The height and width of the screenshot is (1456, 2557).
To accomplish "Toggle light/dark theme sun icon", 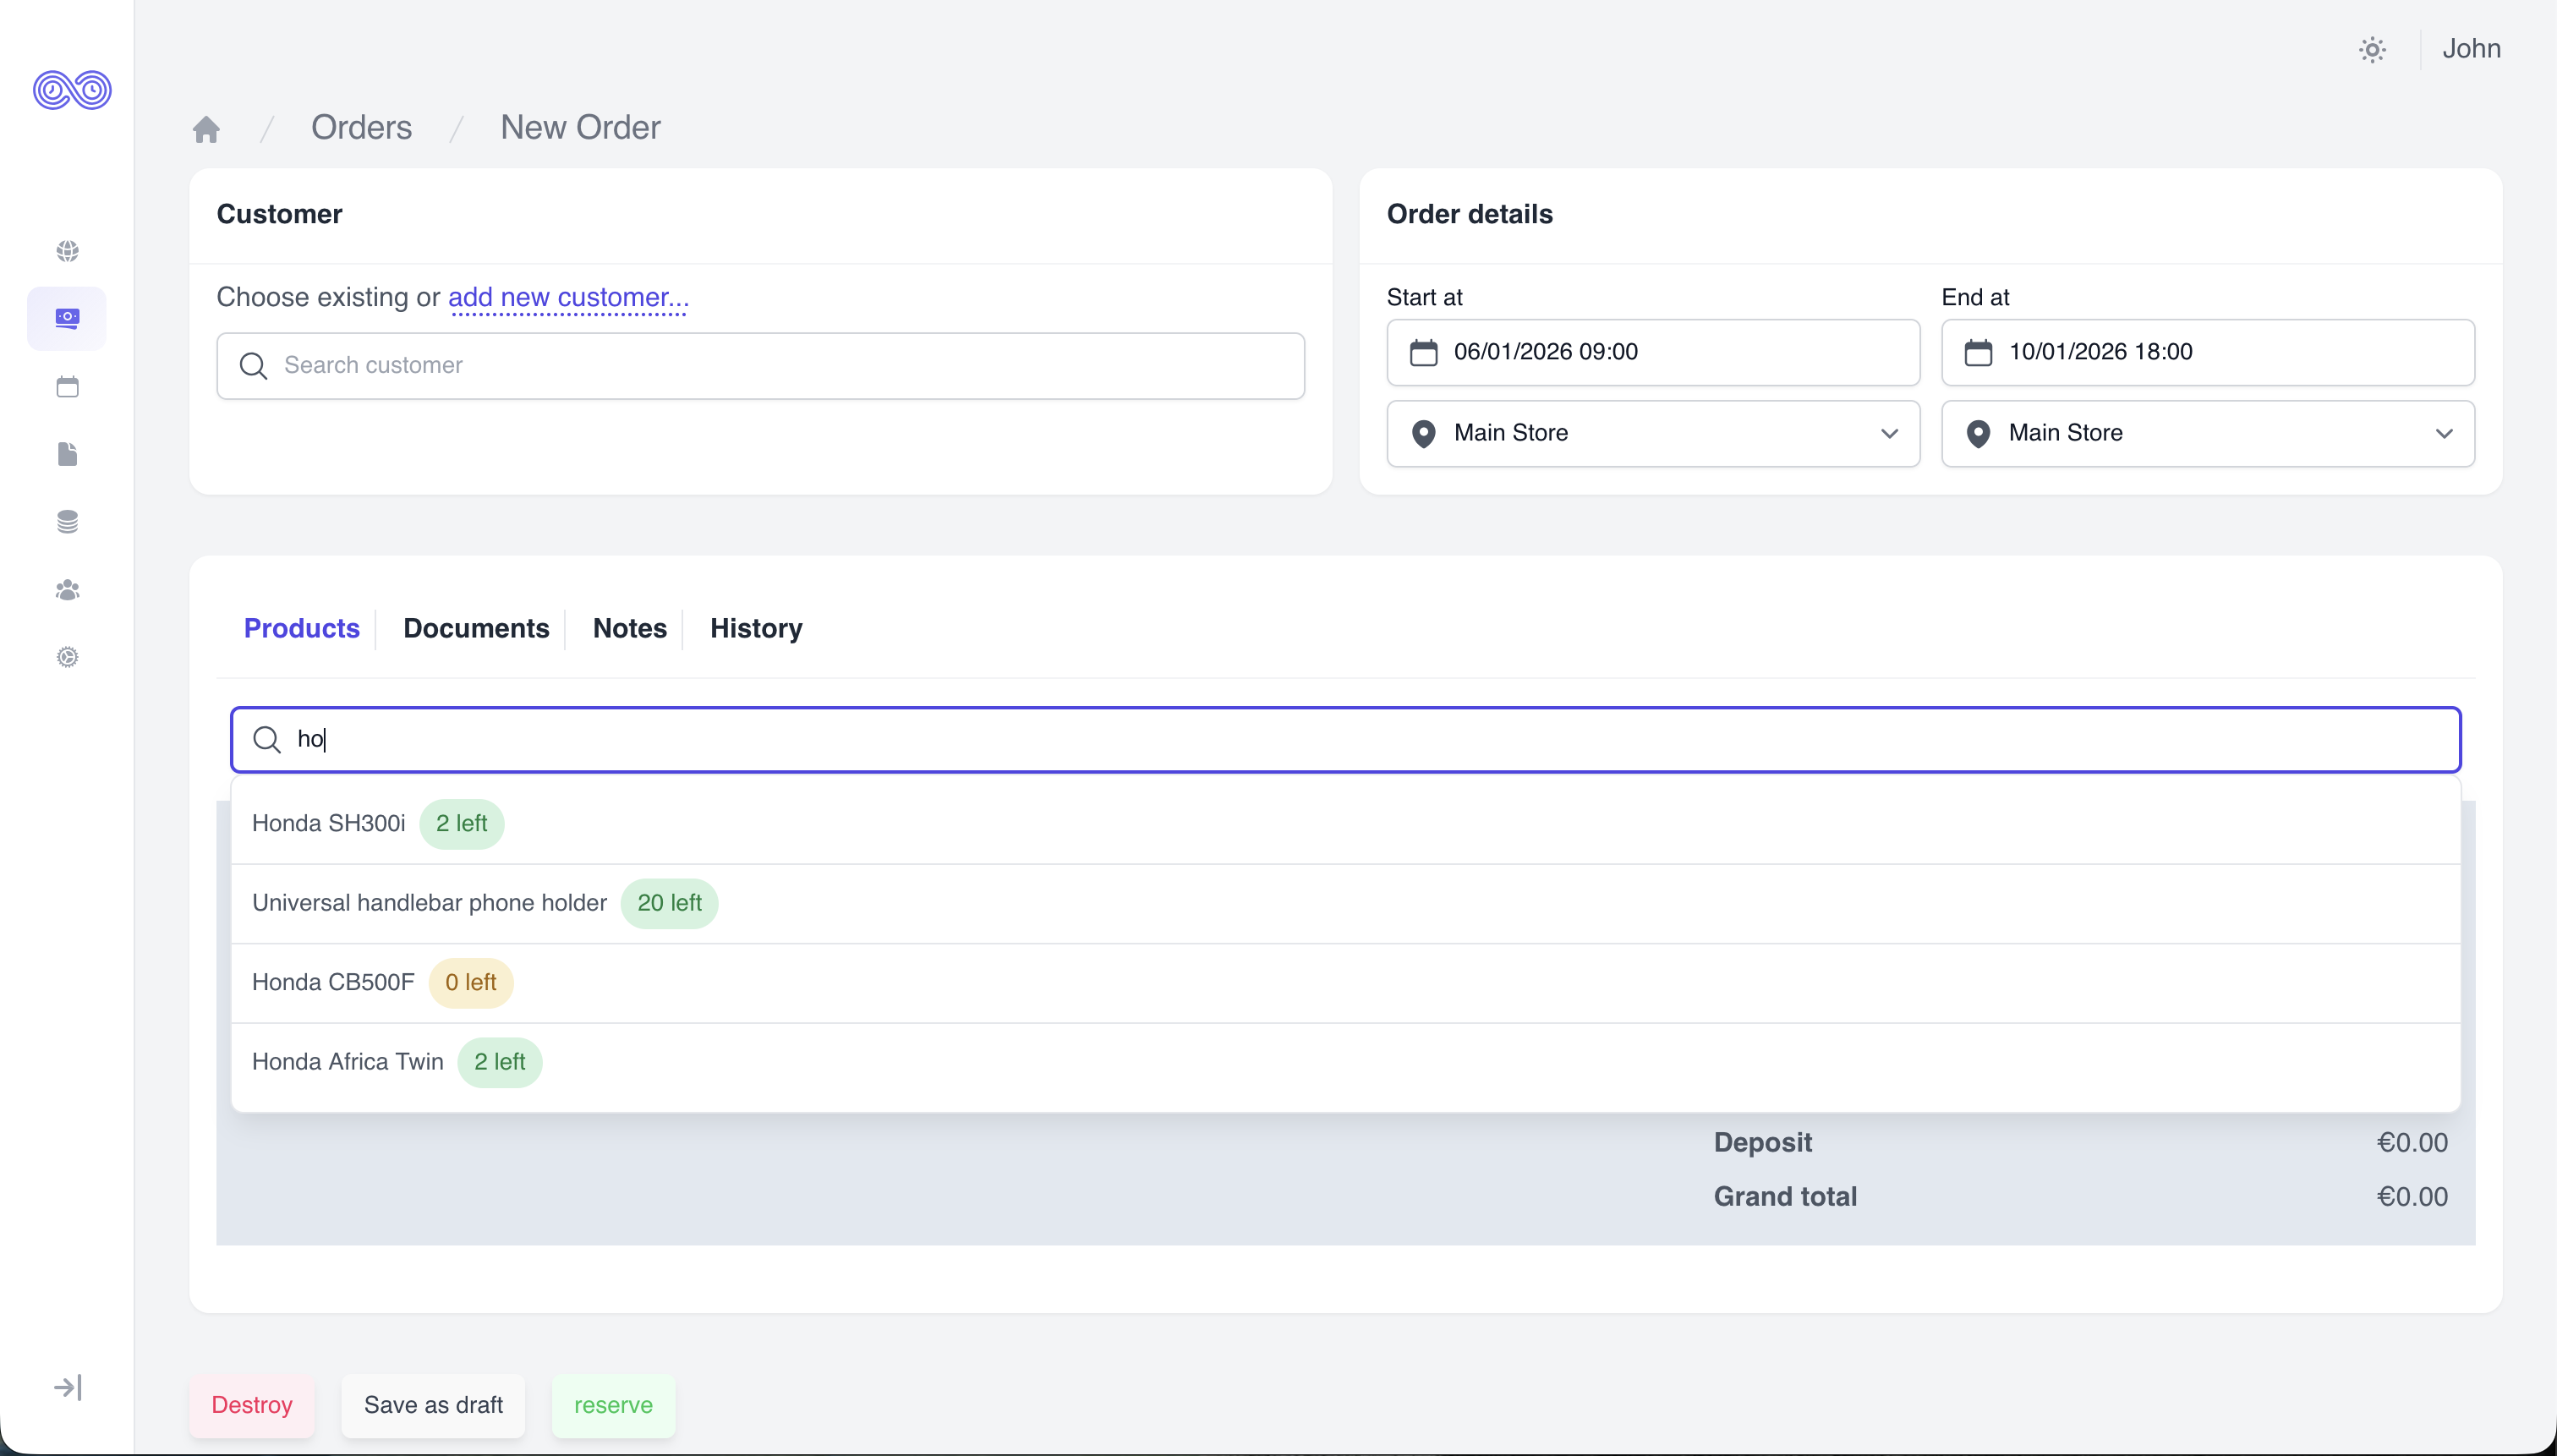I will pyautogui.click(x=2372, y=49).
